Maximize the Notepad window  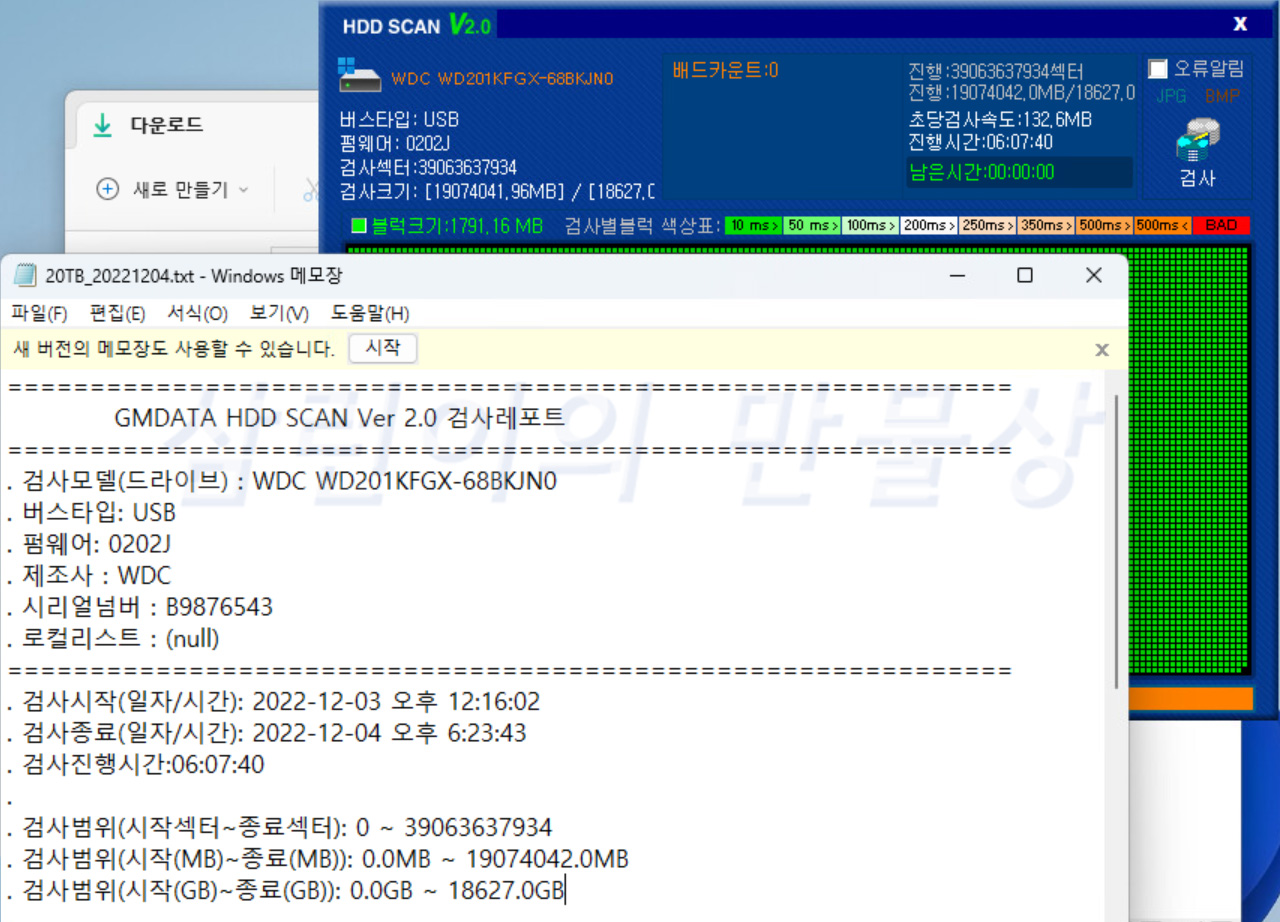(1025, 275)
